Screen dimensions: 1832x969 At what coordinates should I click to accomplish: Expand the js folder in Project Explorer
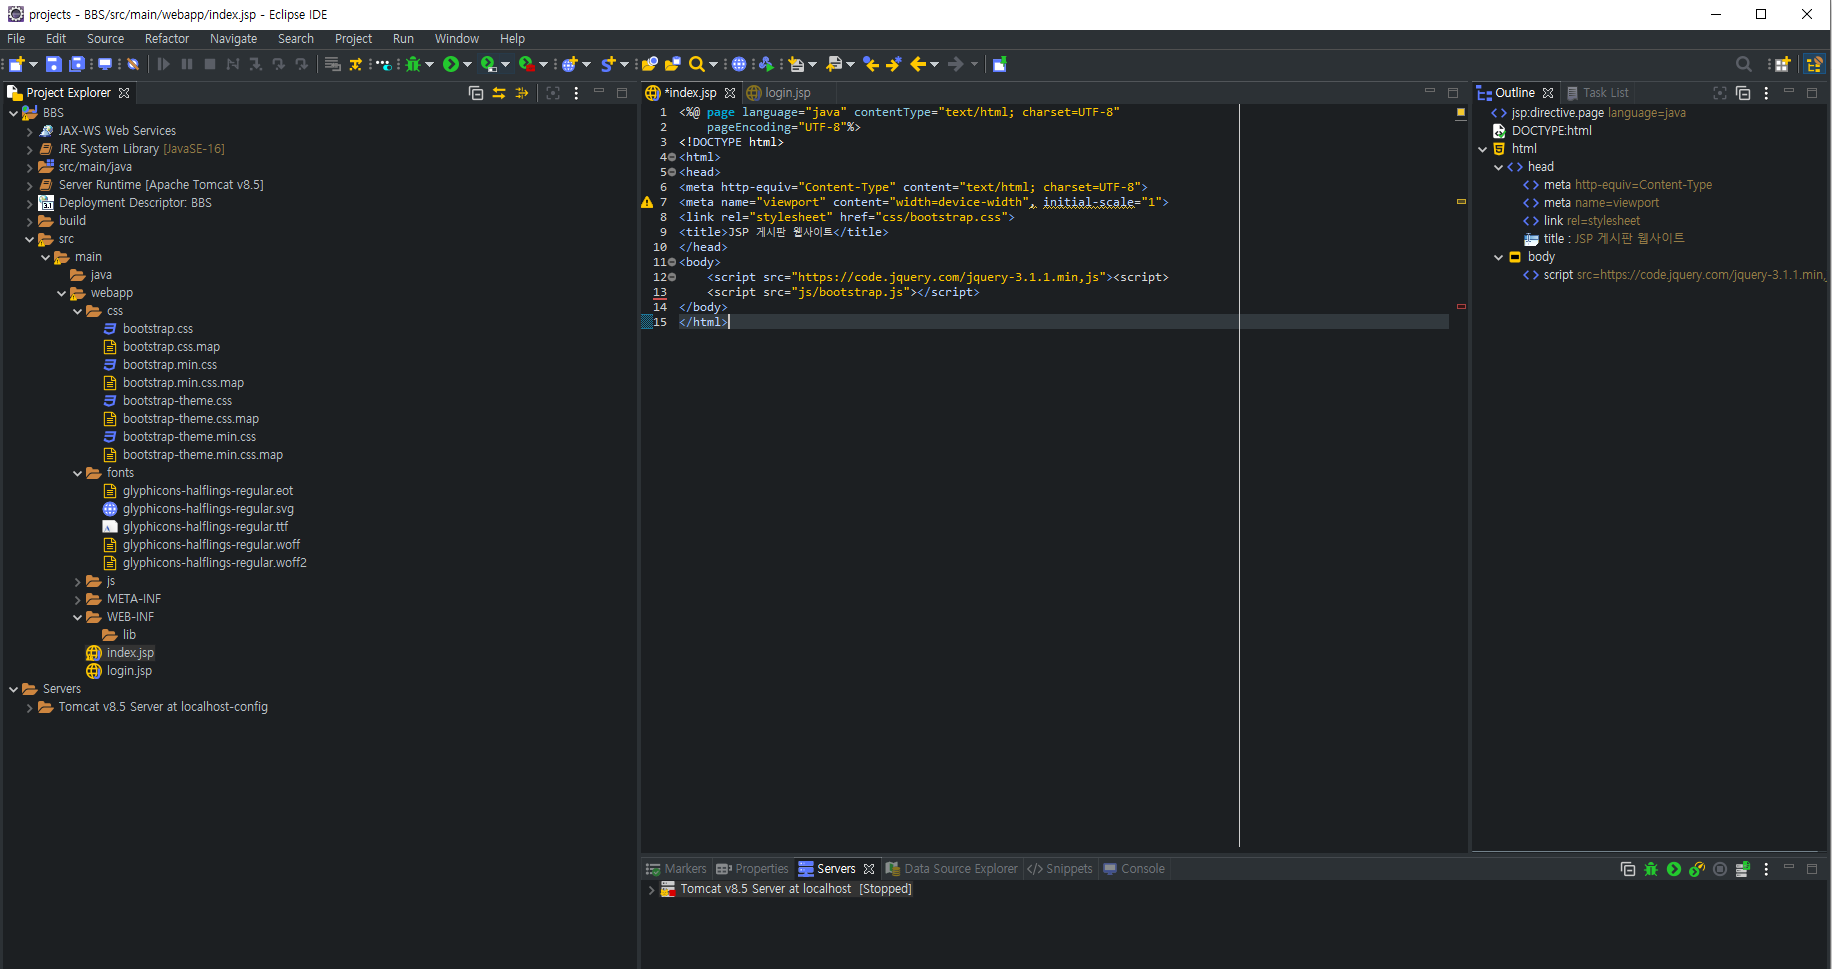click(x=78, y=581)
